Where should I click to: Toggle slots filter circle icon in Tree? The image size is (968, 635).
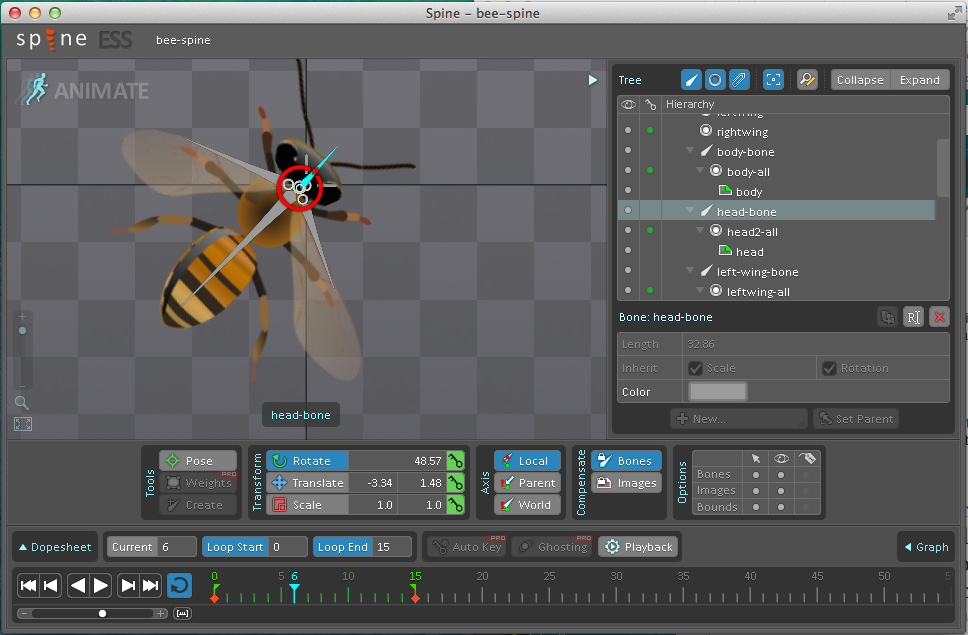(715, 80)
